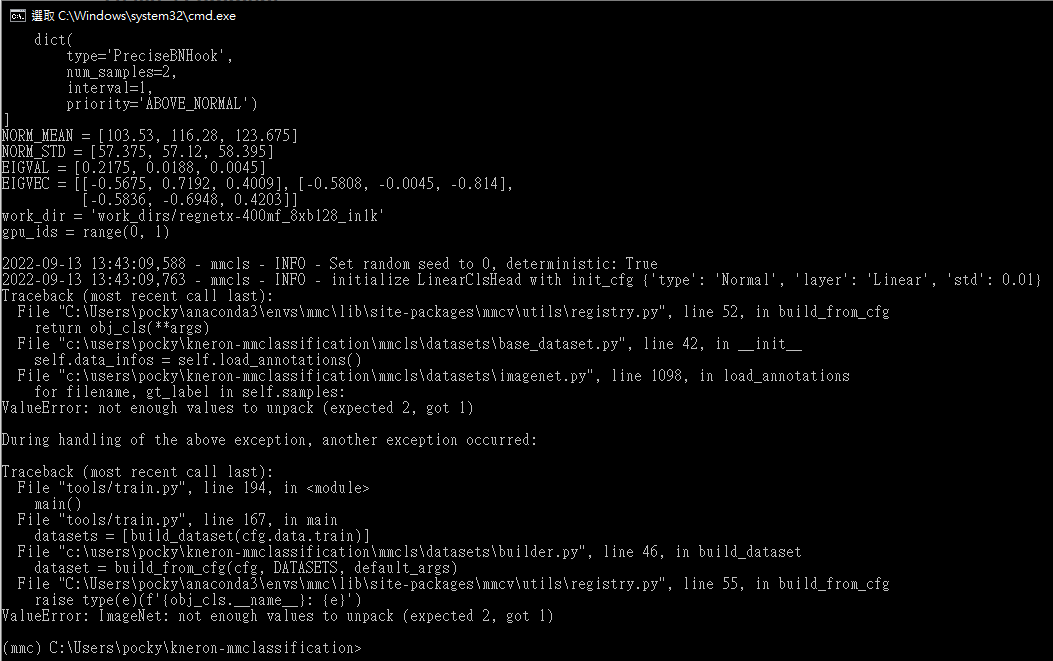Click the command prompt after kneron-mmclassification>
Viewport: 1053px width, 661px height.
point(366,648)
